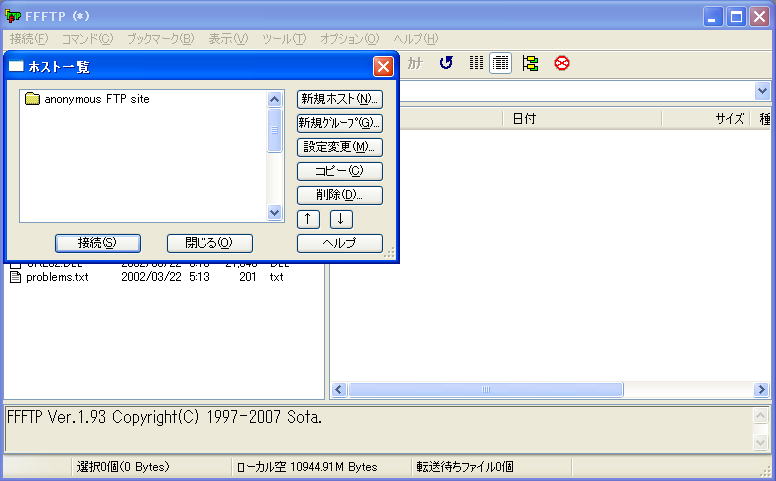Switch to list view icon
The image size is (776, 481).
pyautogui.click(x=476, y=63)
